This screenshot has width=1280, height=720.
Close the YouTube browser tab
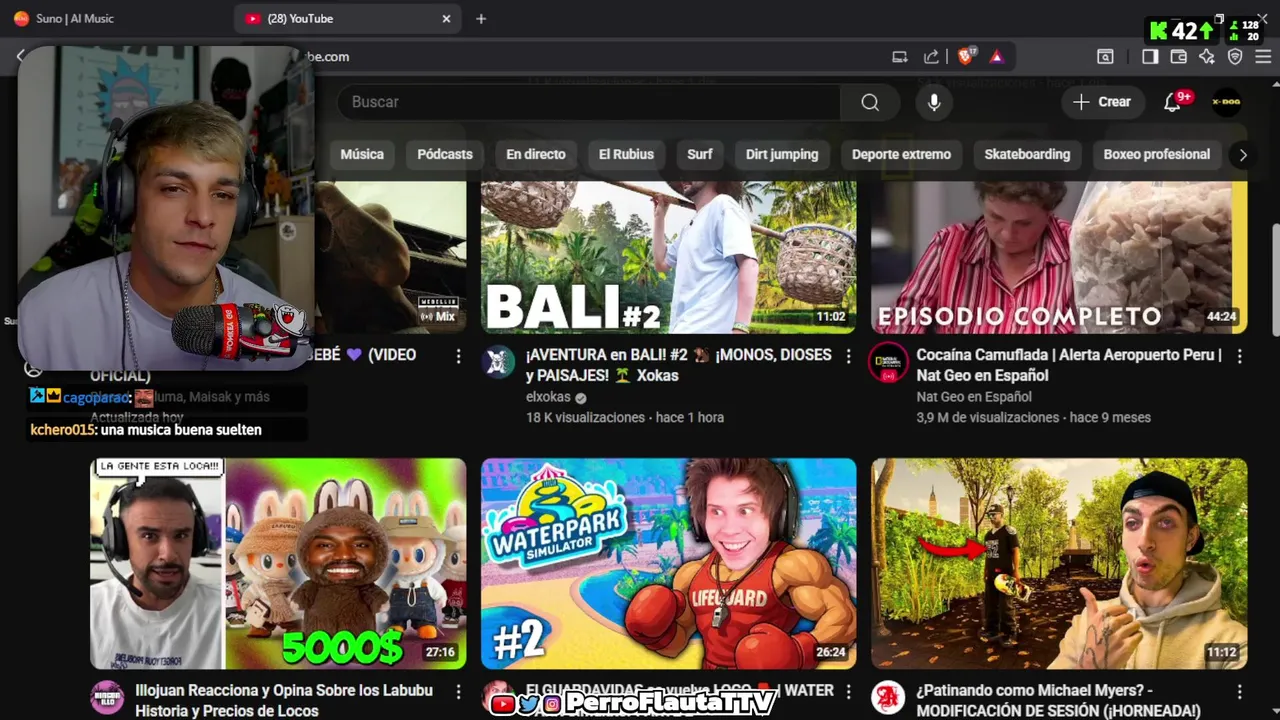(446, 19)
